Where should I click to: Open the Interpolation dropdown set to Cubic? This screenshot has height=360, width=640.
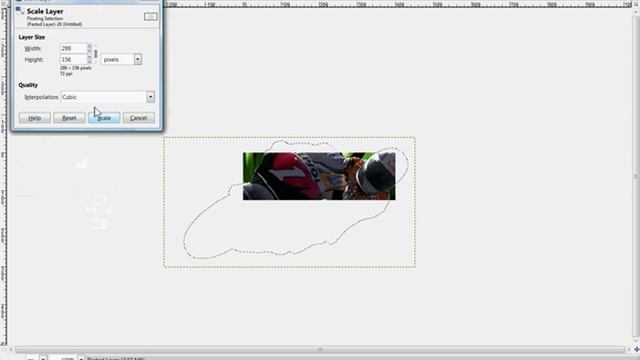[x=108, y=97]
